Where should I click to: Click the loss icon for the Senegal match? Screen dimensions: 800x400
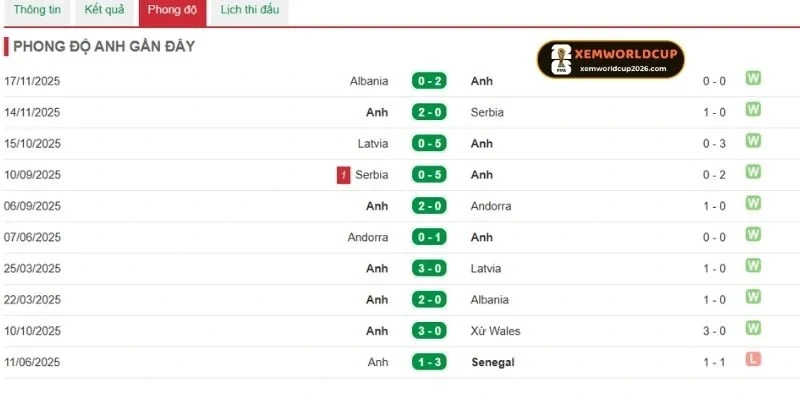pyautogui.click(x=753, y=360)
